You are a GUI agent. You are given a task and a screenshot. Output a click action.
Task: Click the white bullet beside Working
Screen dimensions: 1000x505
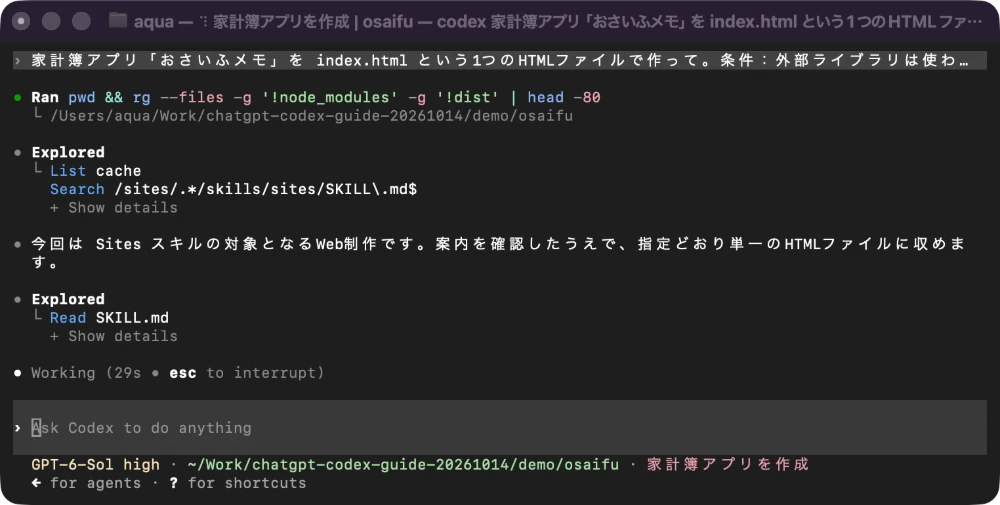pos(18,373)
